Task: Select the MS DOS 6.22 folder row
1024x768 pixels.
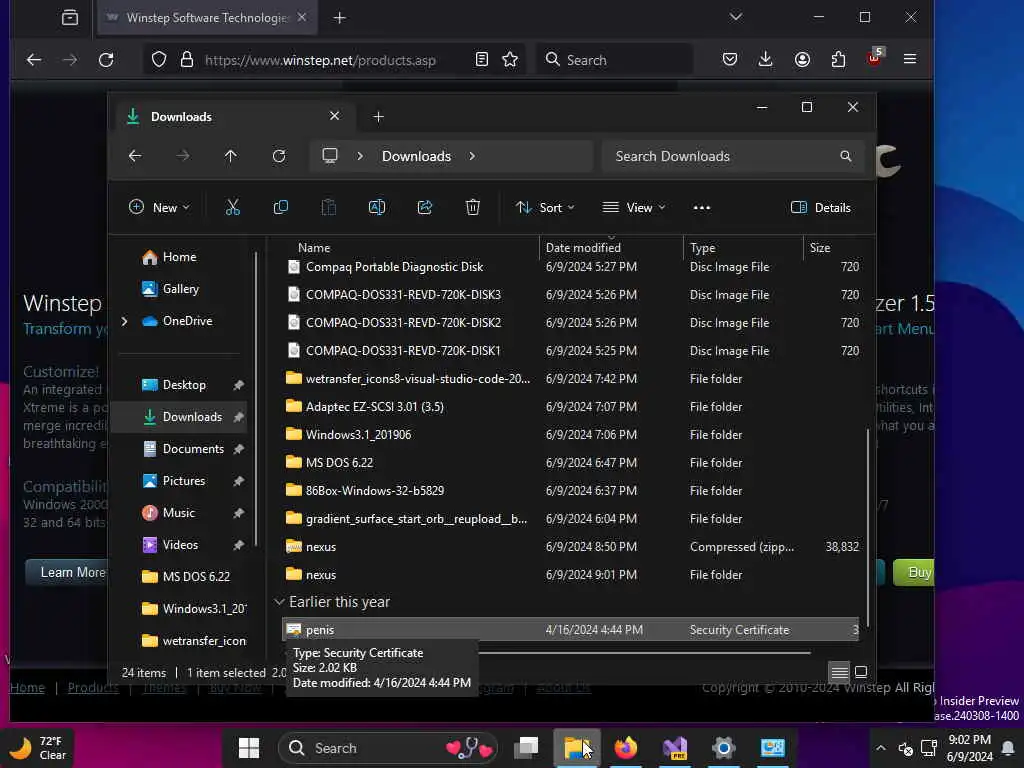Action: [571, 463]
